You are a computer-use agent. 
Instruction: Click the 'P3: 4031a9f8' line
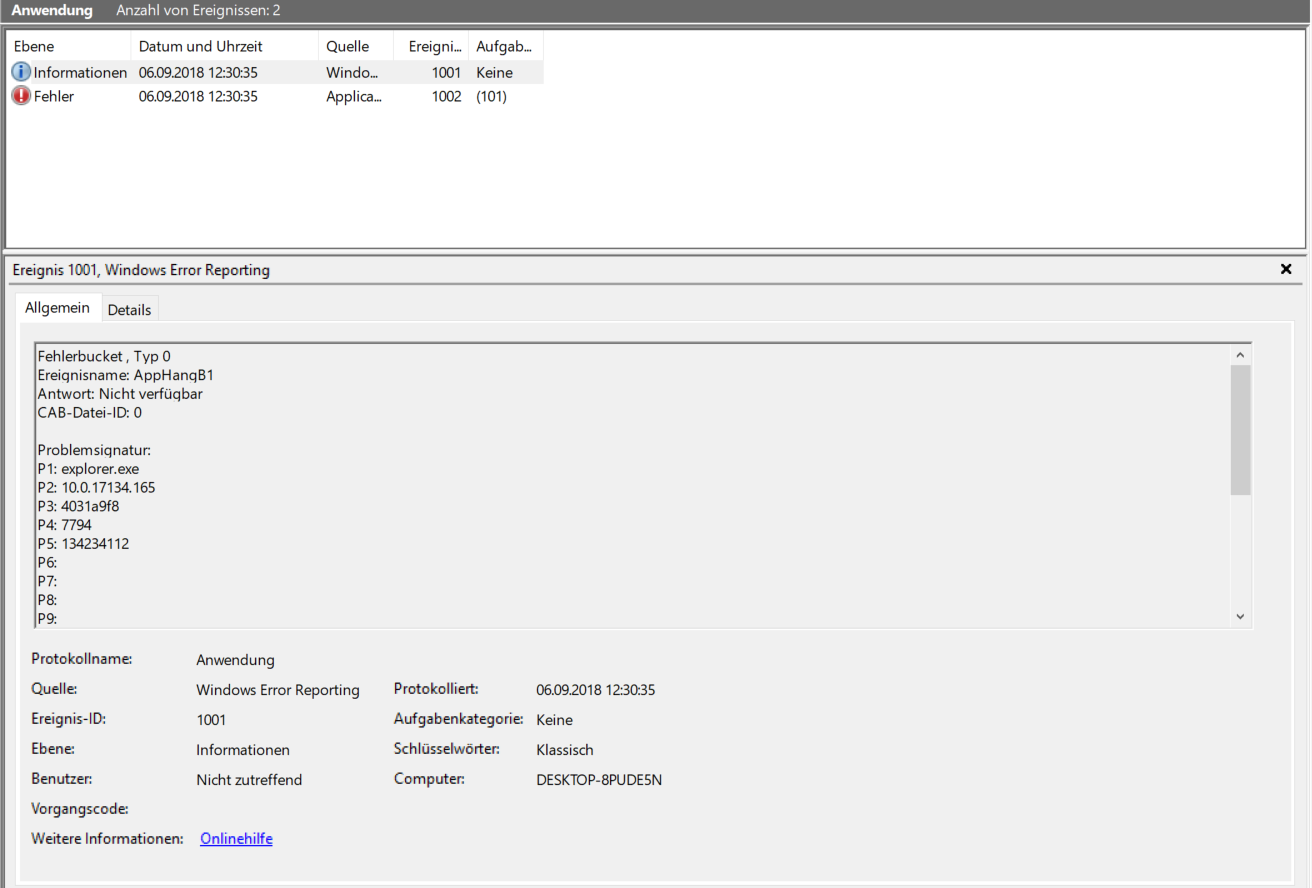[x=78, y=506]
